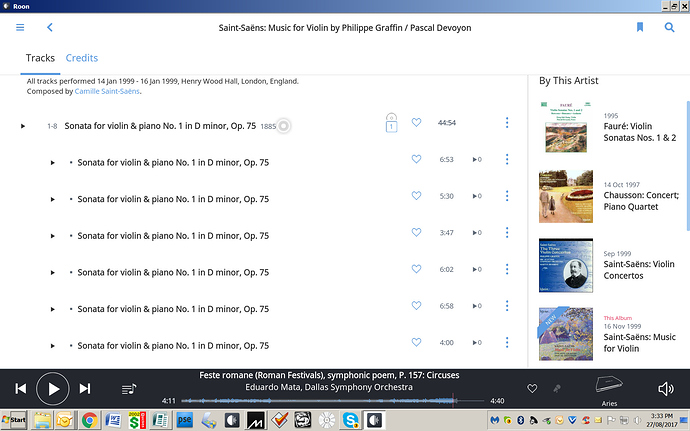Favorite the 44:54 sonata work

[416, 122]
